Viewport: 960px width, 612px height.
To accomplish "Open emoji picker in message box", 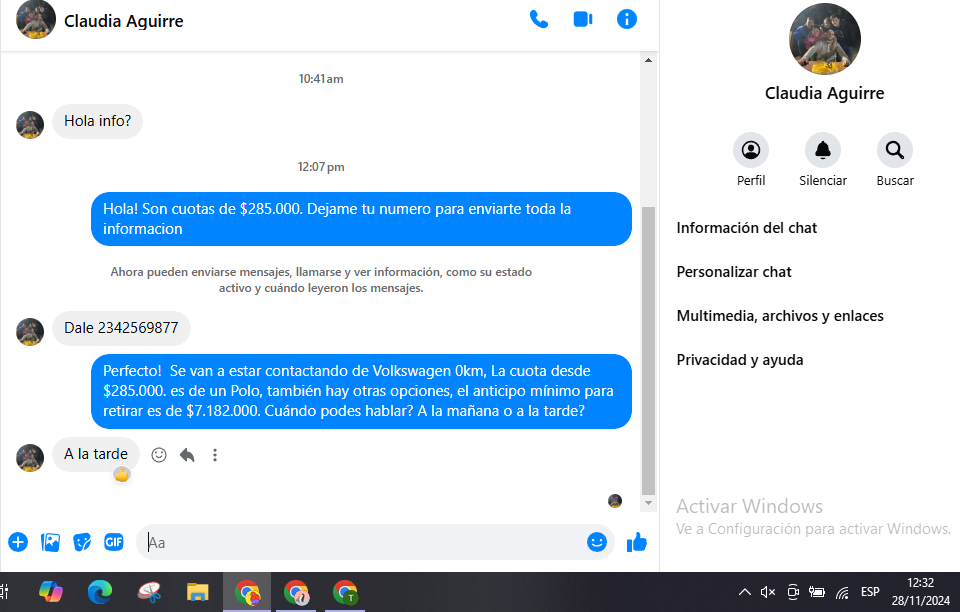I will tap(597, 542).
